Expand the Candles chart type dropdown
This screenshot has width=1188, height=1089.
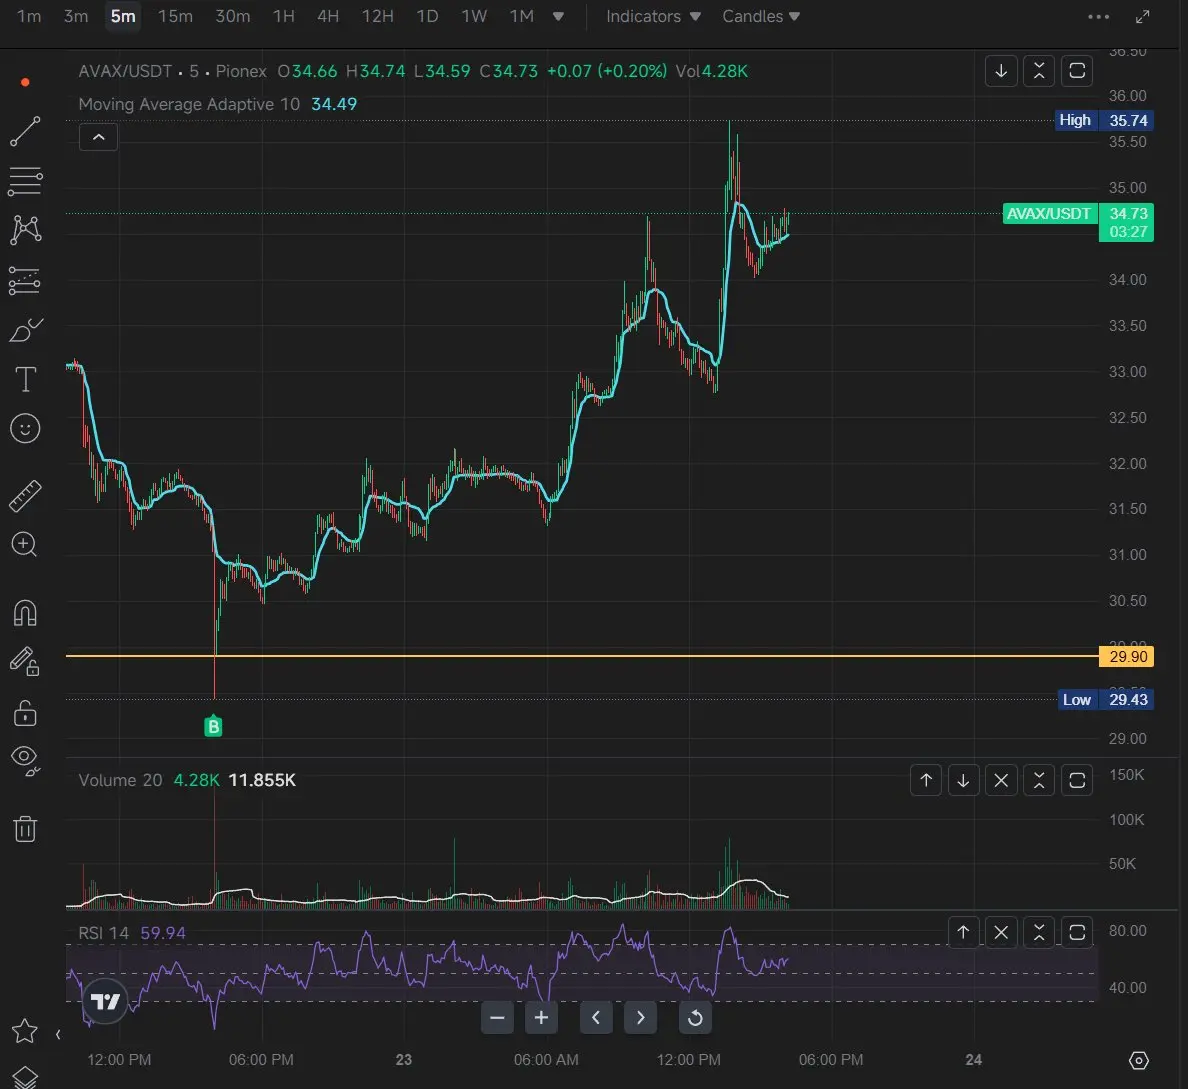761,17
